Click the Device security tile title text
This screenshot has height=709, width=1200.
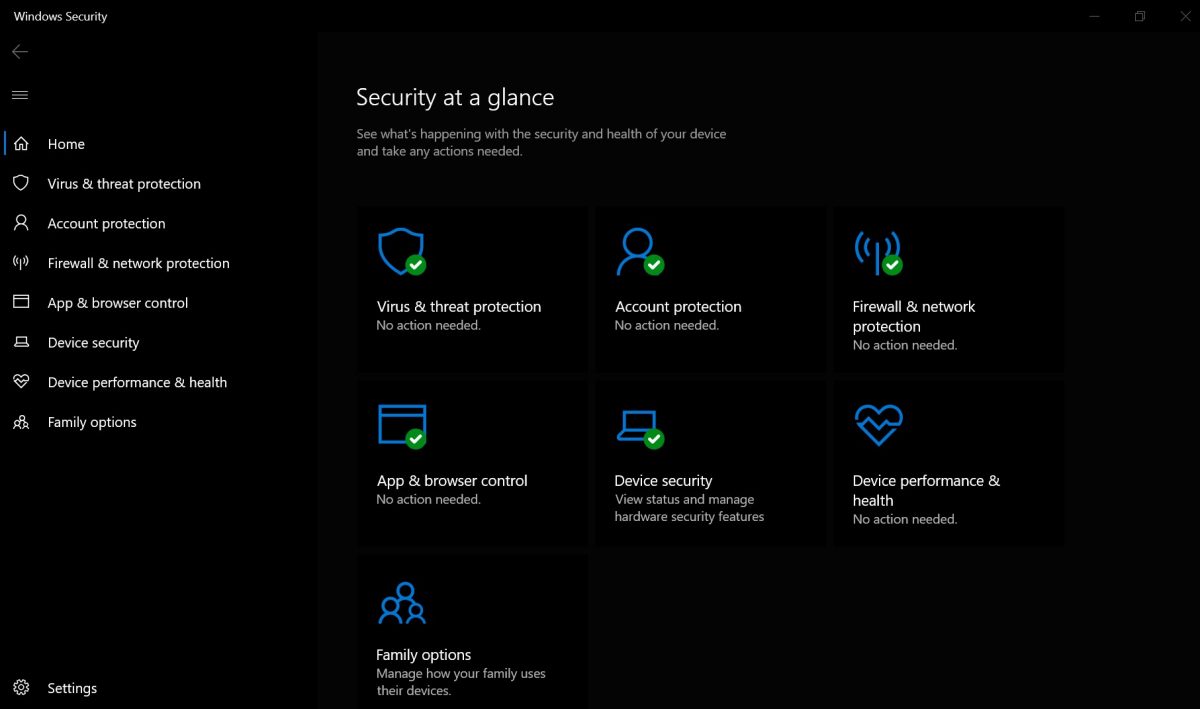coord(663,481)
